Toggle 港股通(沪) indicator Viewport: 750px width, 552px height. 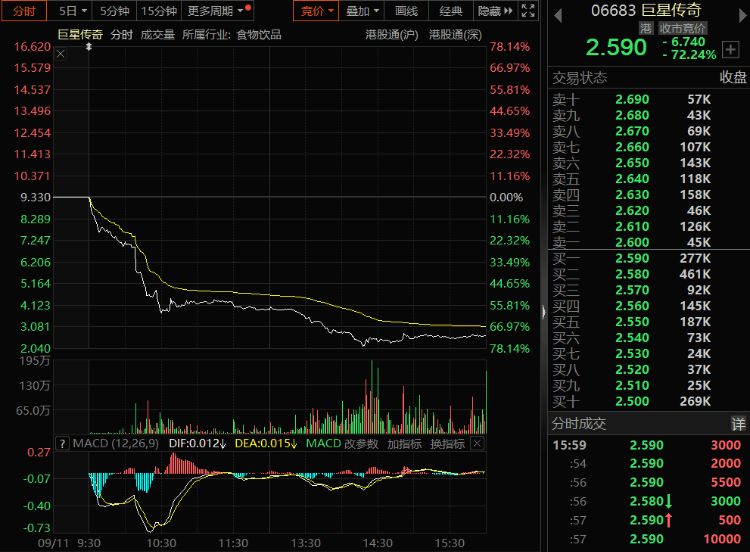392,34
